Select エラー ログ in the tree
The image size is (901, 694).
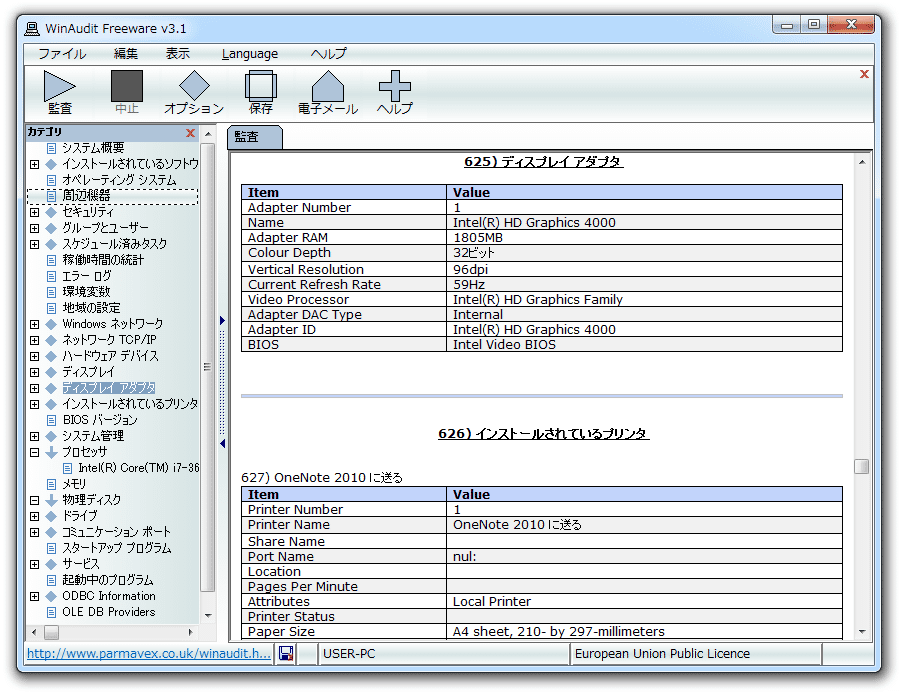86,276
